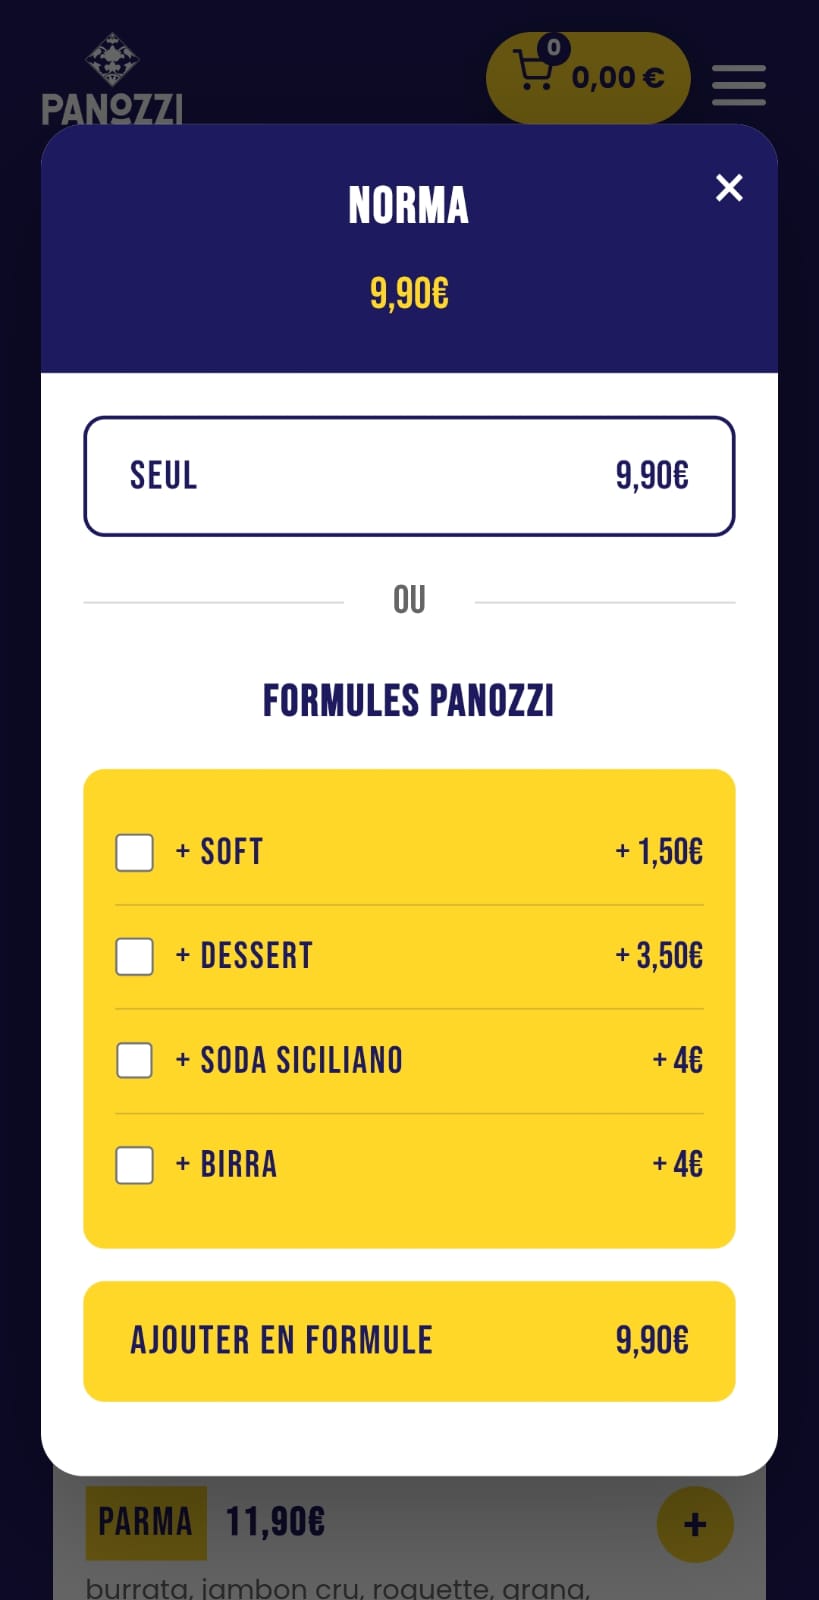
Task: Click the yellow Parma label
Action: (x=146, y=1523)
